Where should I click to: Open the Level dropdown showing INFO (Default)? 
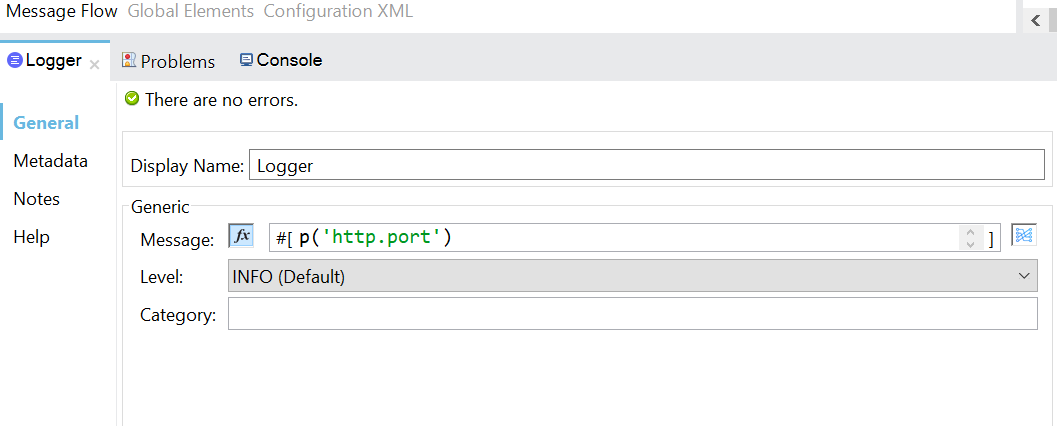coord(632,277)
